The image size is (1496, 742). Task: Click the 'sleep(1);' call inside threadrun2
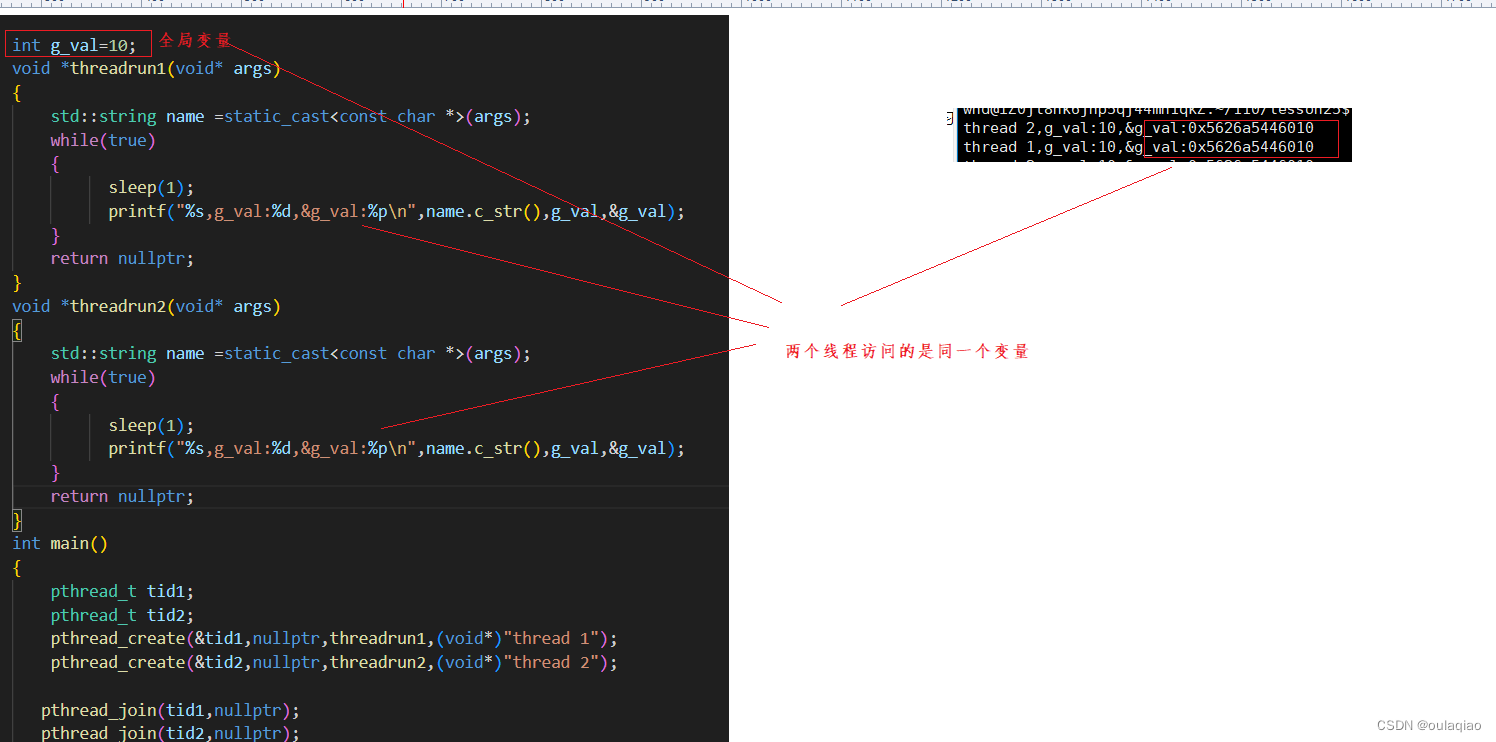[x=151, y=425]
